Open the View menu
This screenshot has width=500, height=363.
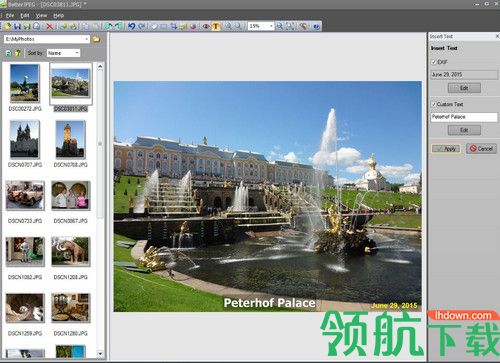(41, 15)
